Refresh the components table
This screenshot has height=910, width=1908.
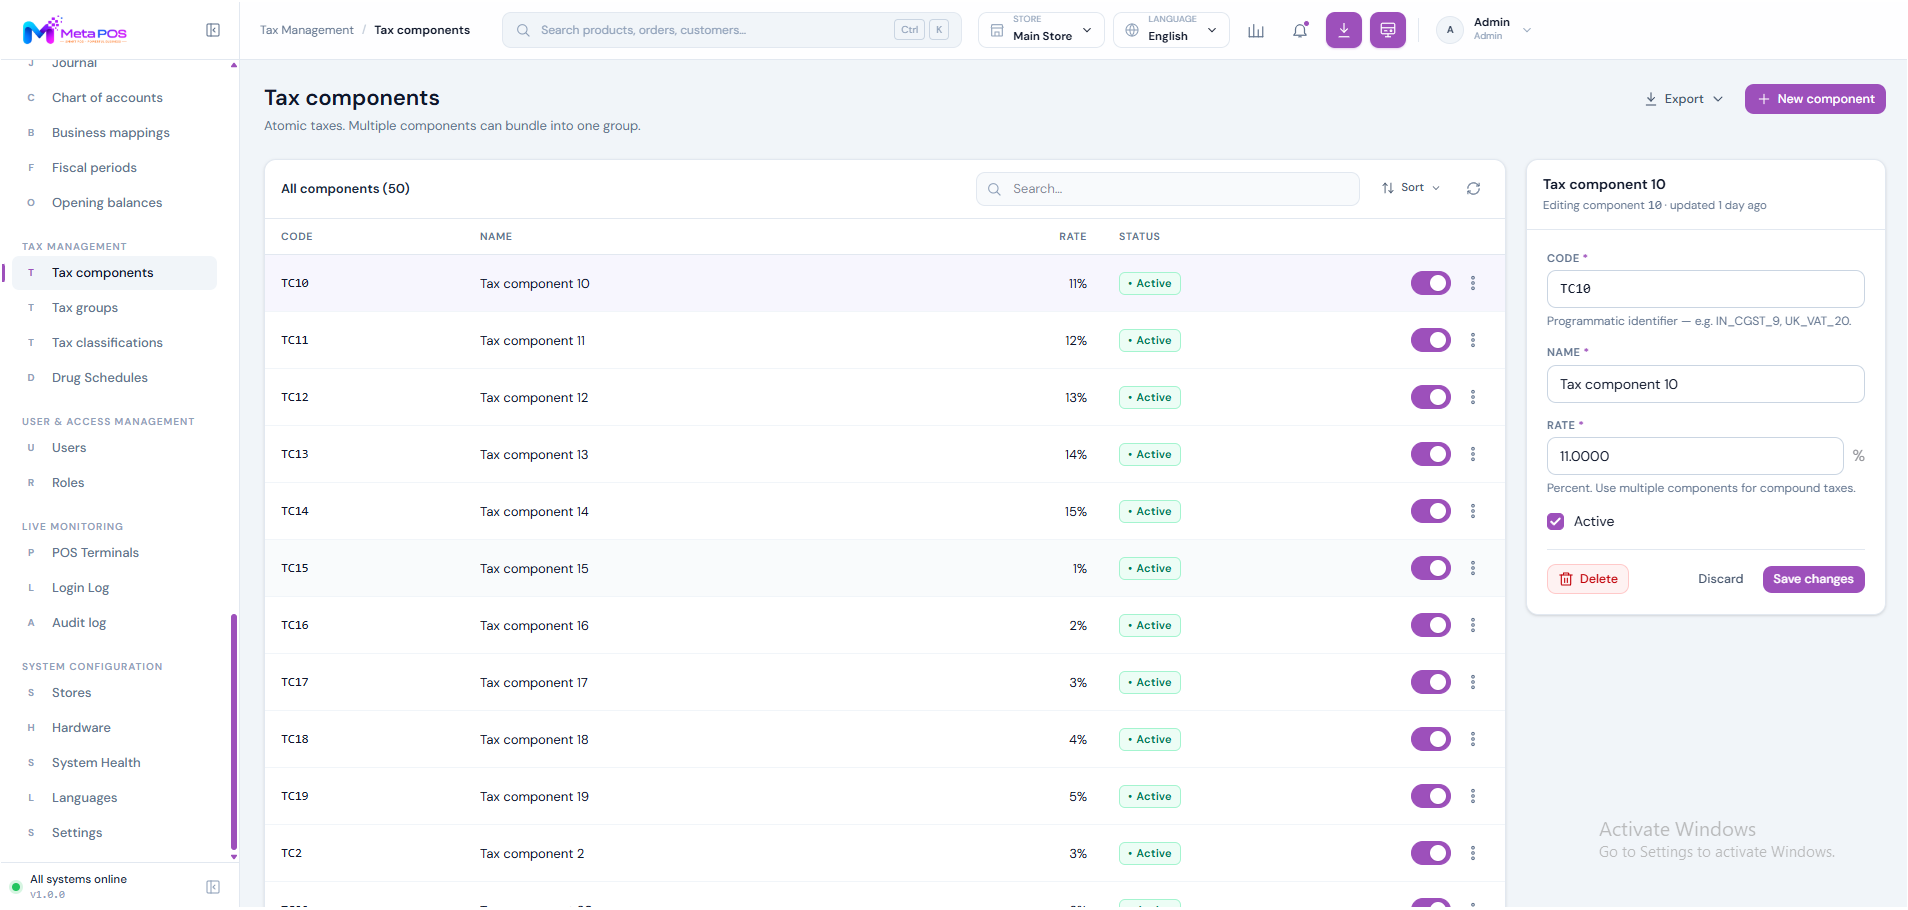click(x=1473, y=188)
